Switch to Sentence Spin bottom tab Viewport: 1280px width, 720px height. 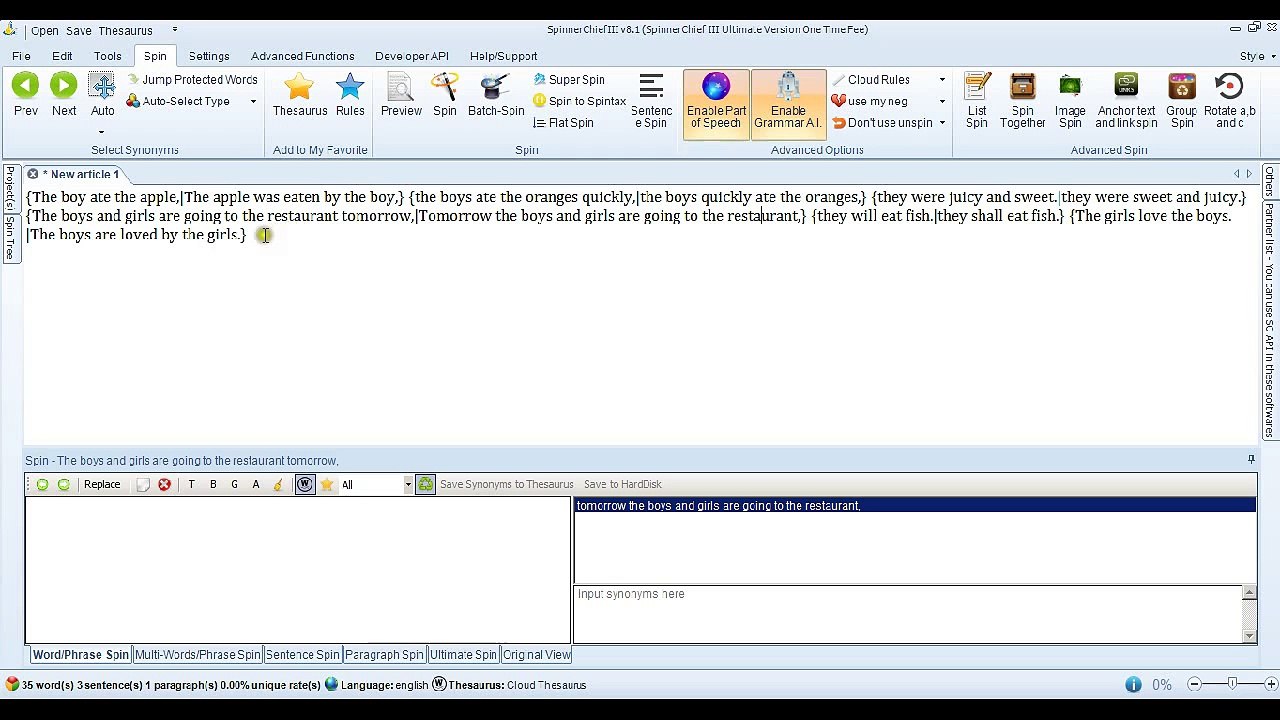coord(302,655)
